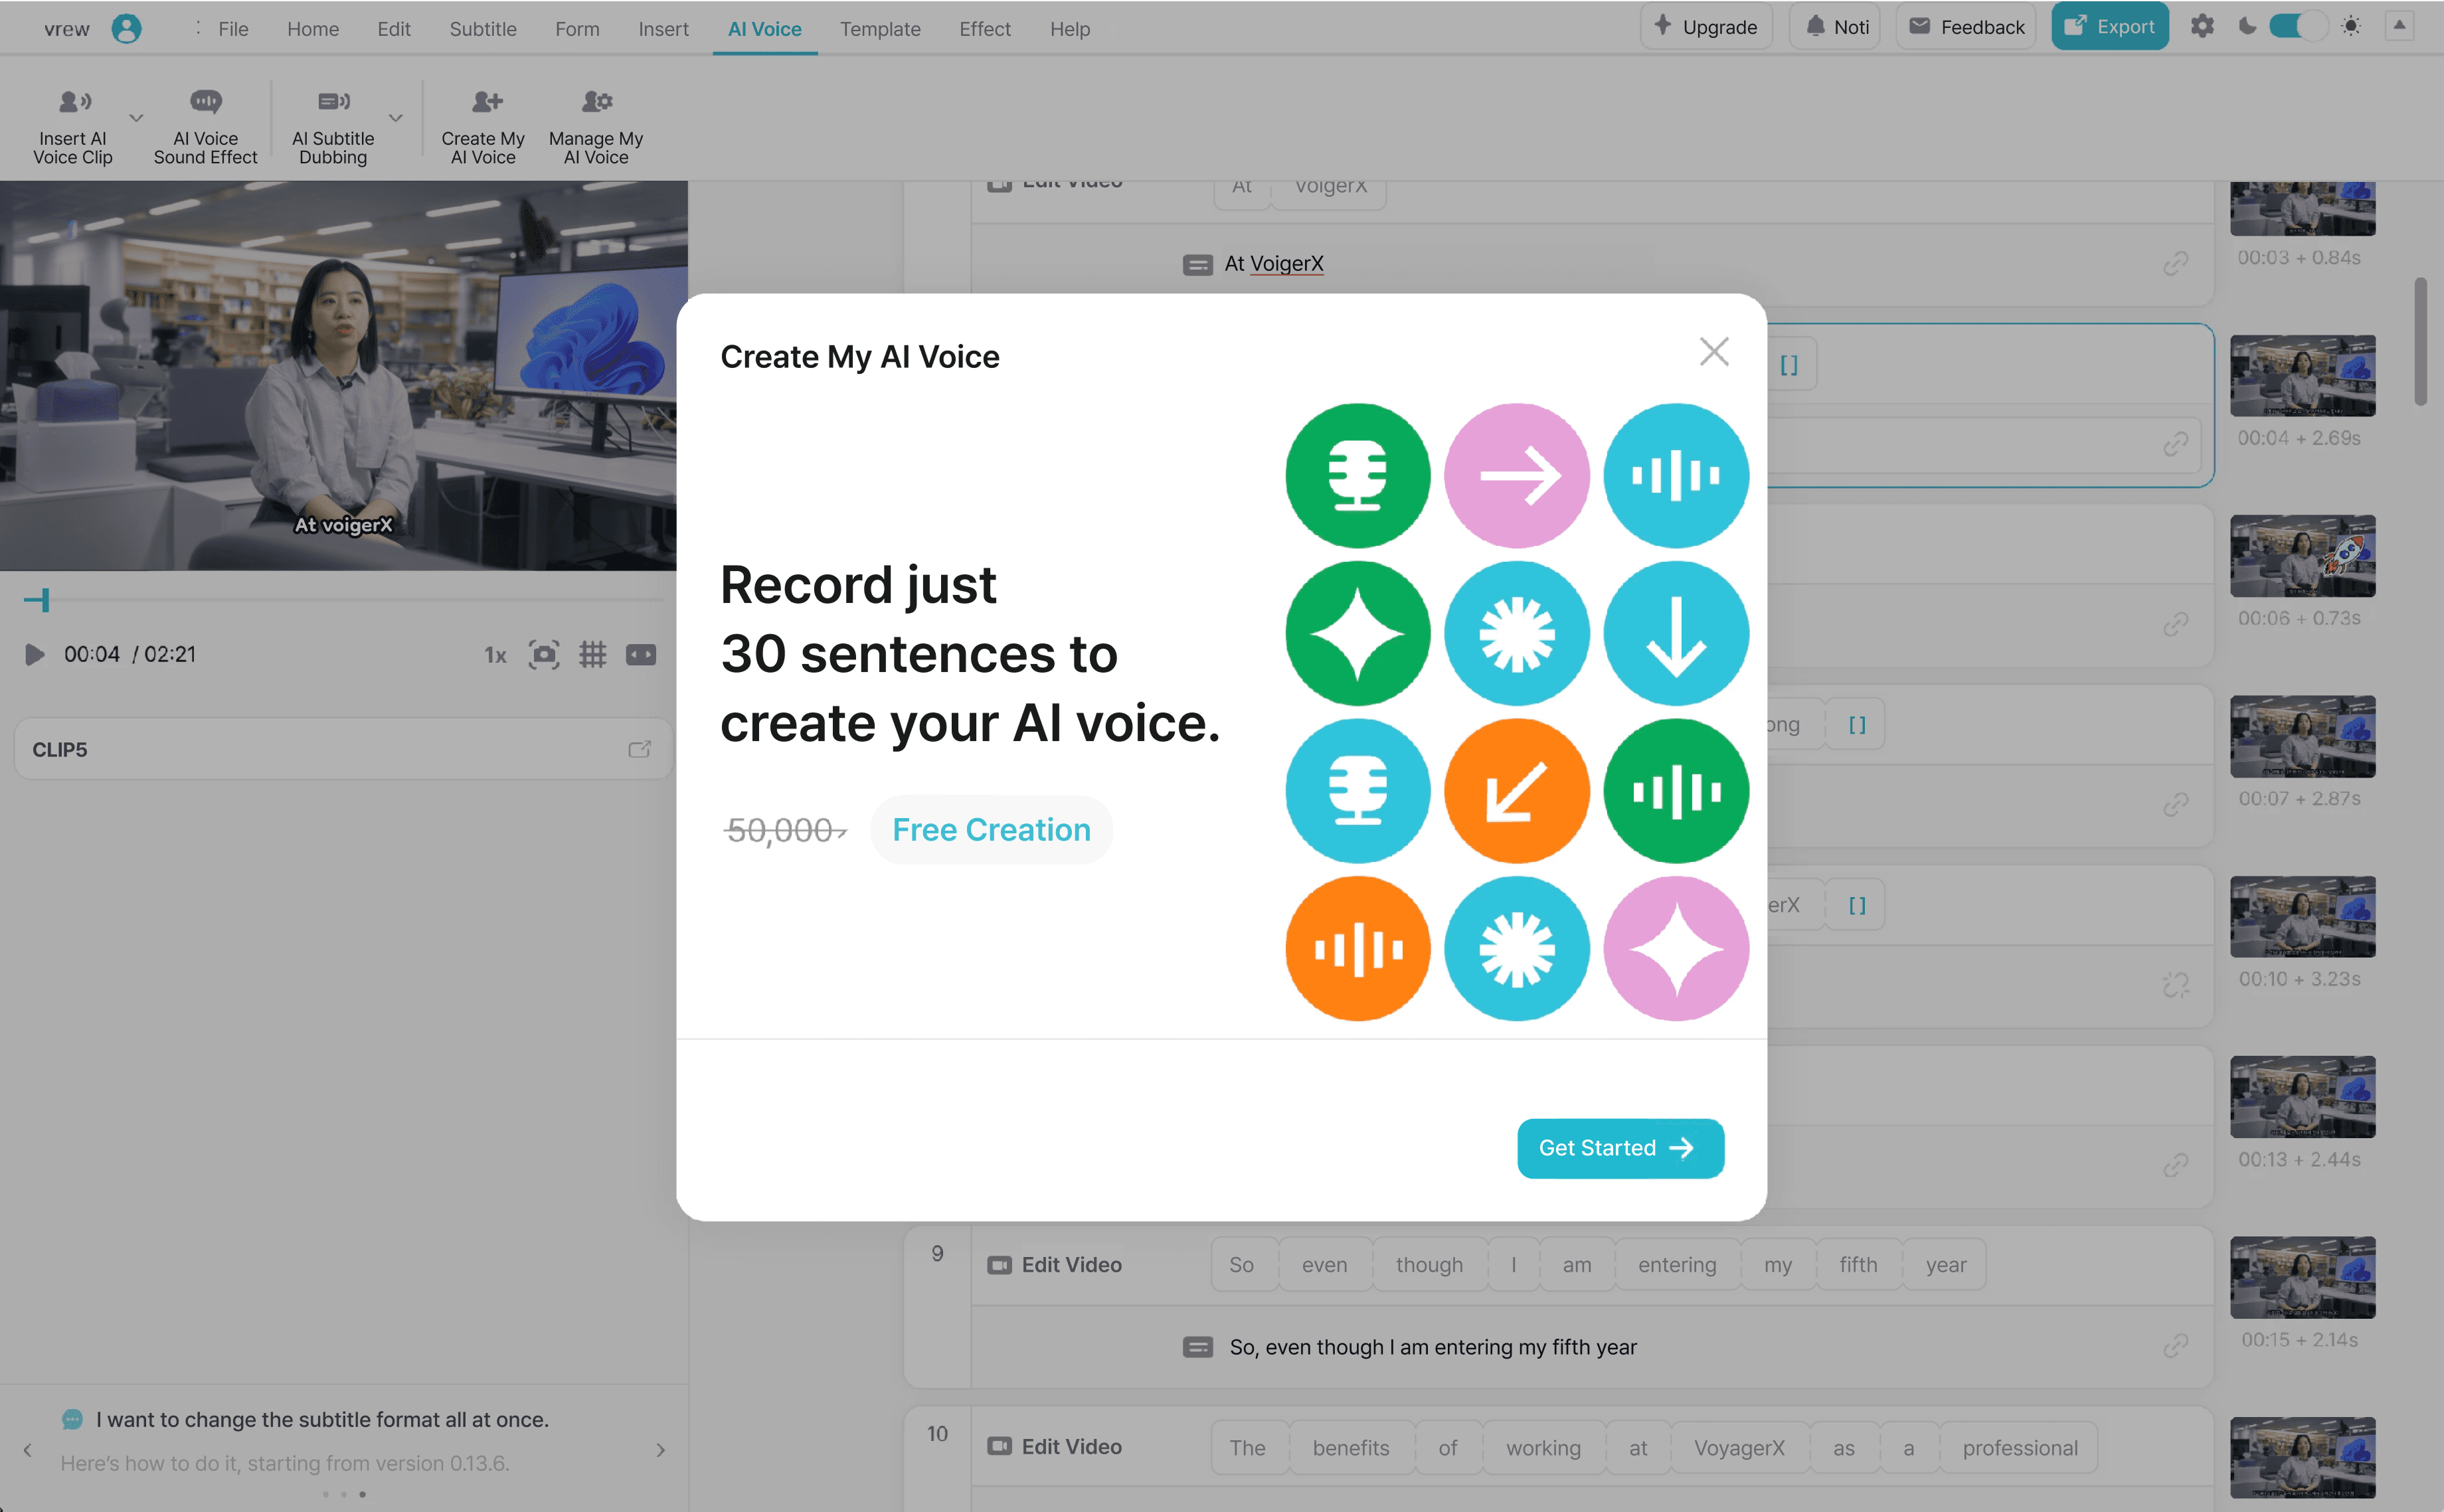The height and width of the screenshot is (1512, 2444).
Task: Click the AI Subtitle Dubbing icon
Action: (x=333, y=102)
